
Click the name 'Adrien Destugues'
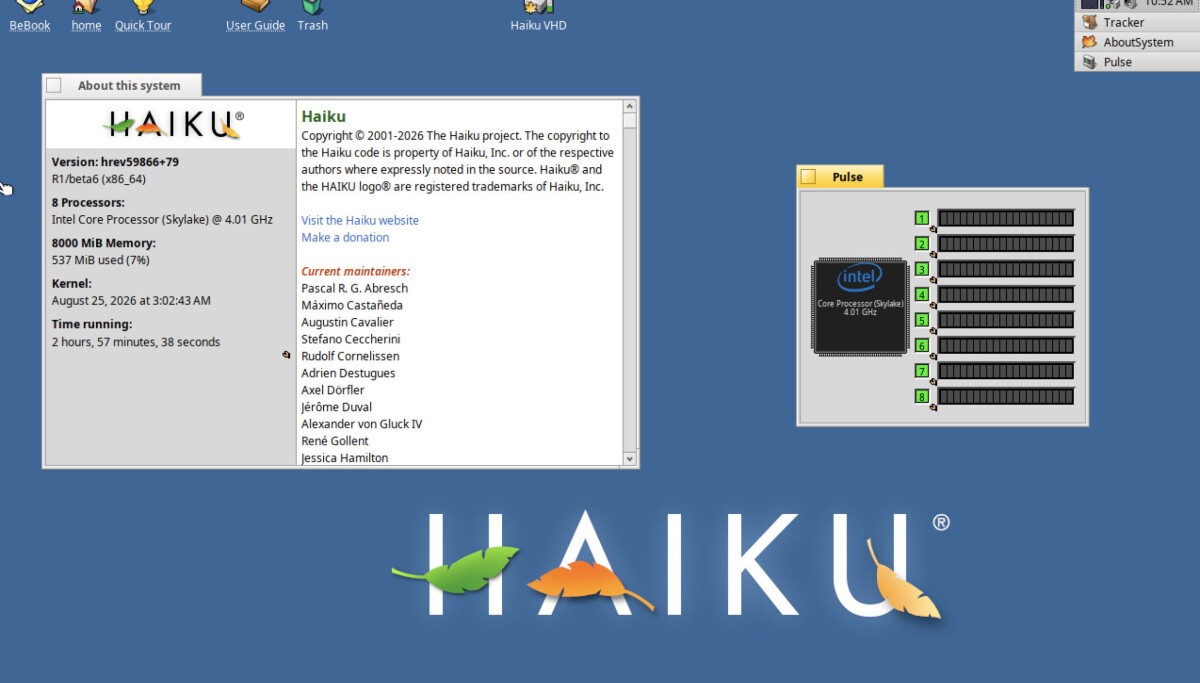[348, 373]
